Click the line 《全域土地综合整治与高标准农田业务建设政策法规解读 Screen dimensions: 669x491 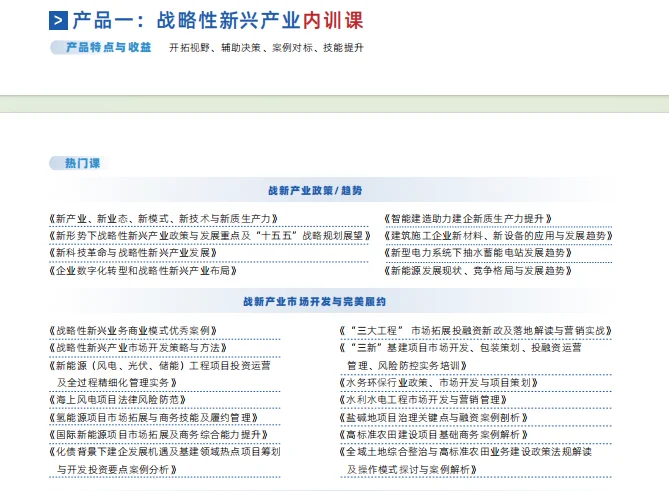tap(465, 452)
